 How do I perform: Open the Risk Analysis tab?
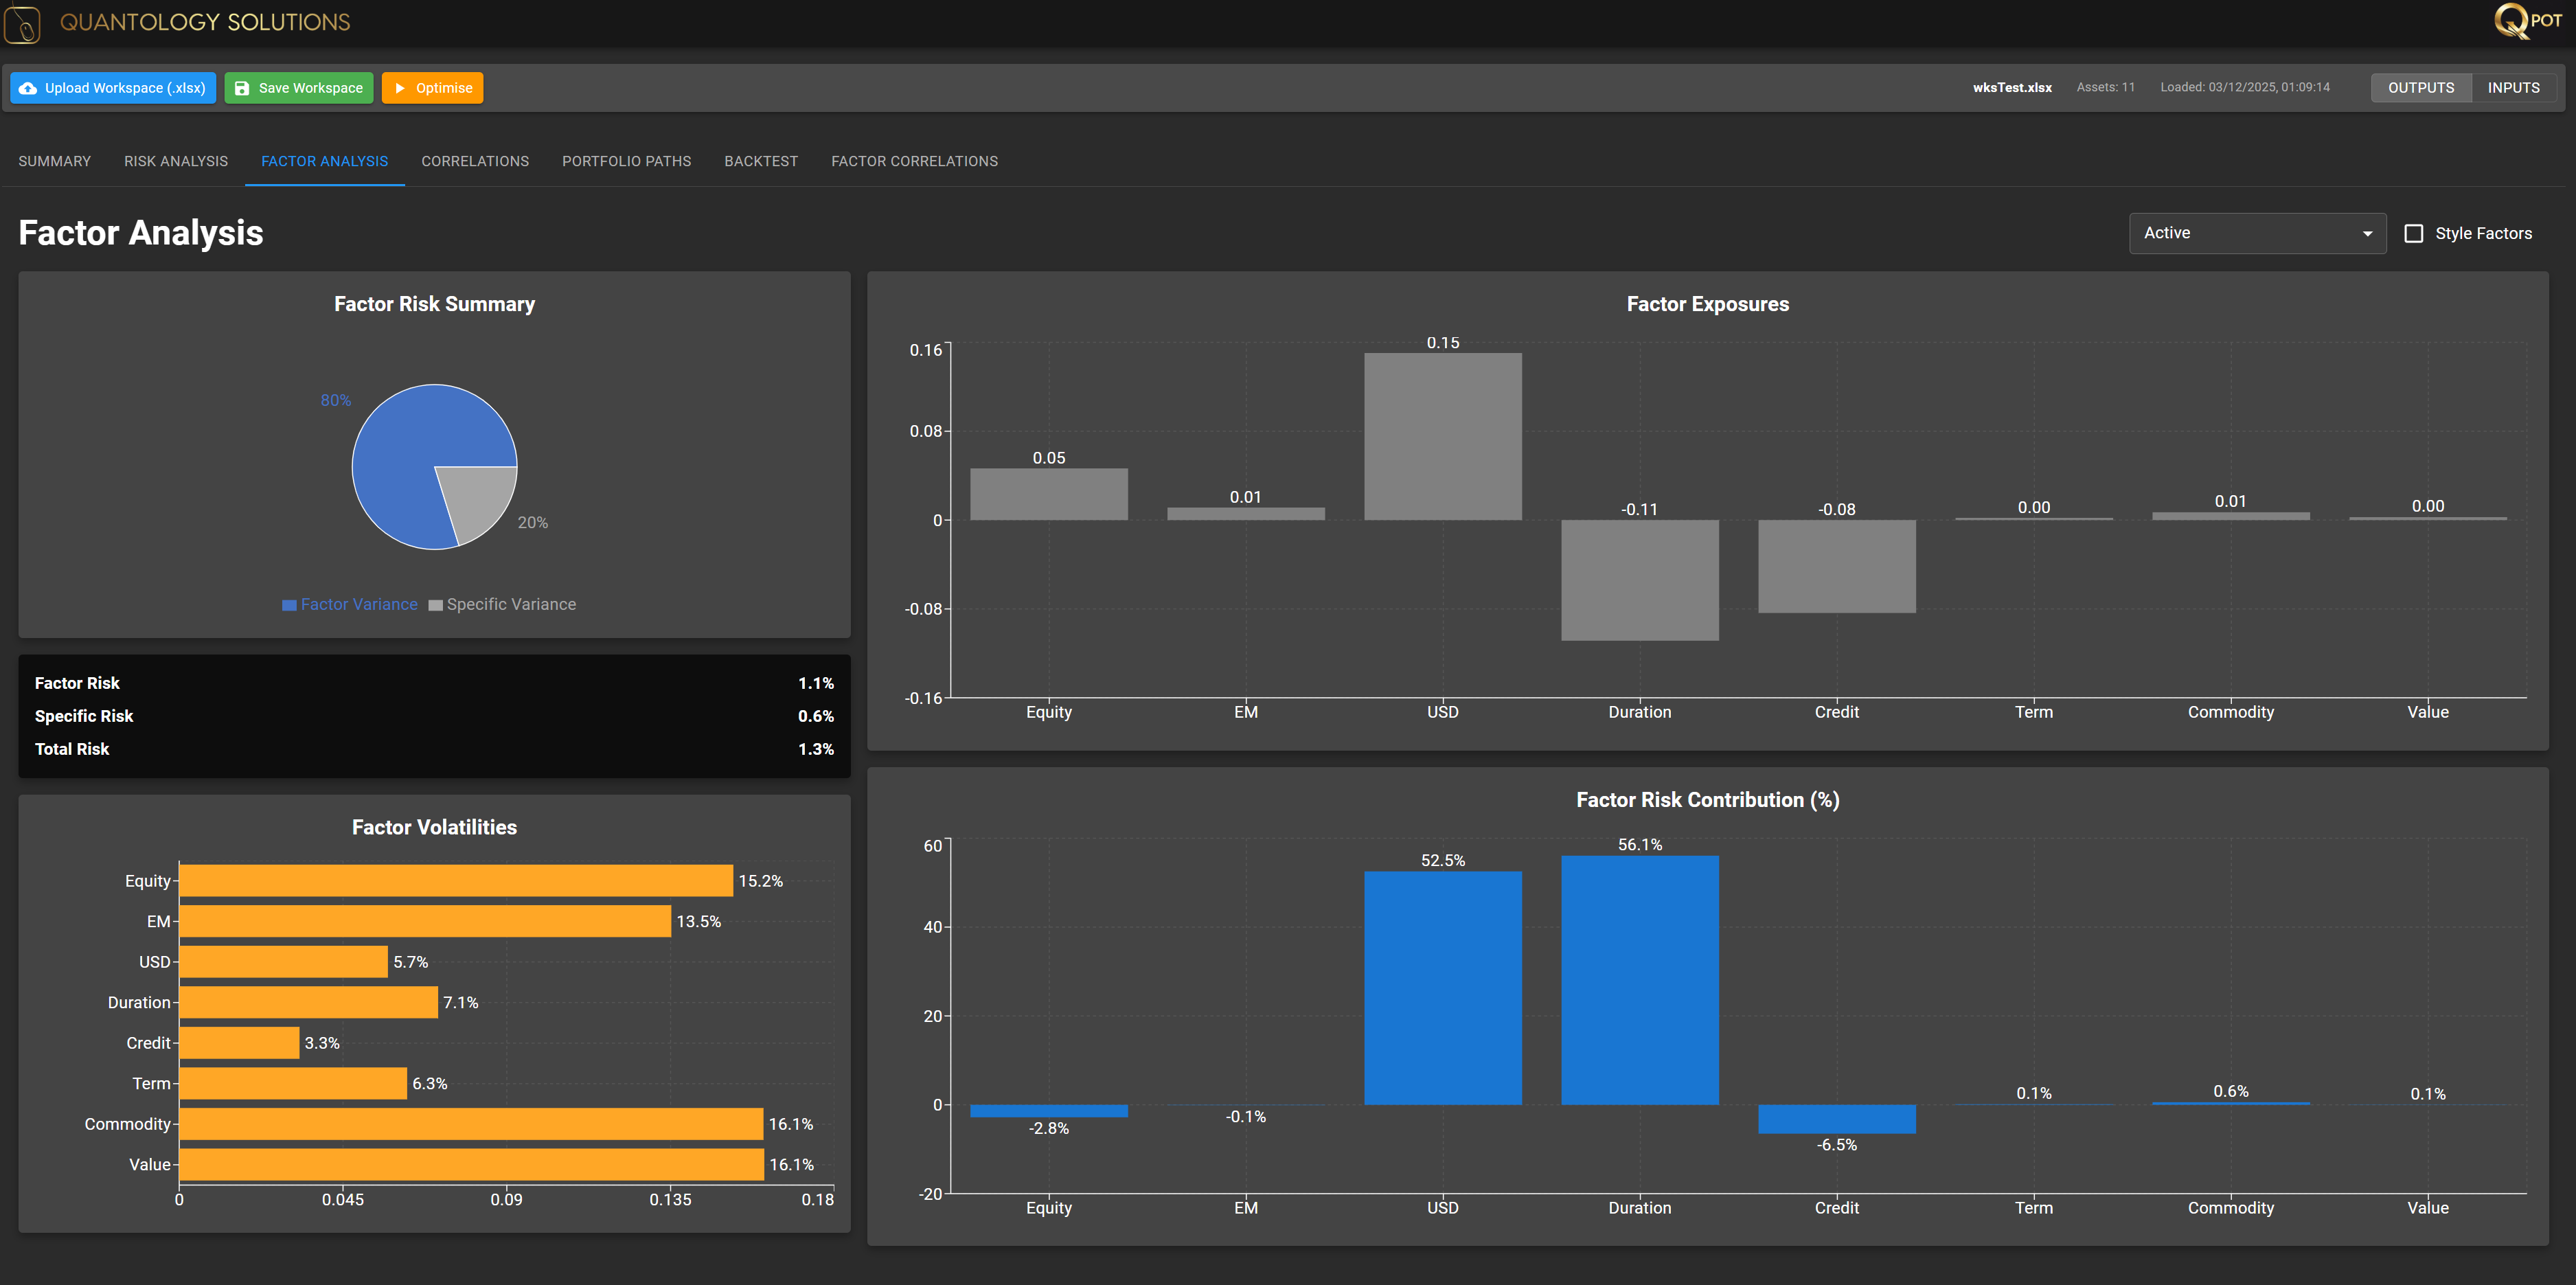[x=176, y=161]
